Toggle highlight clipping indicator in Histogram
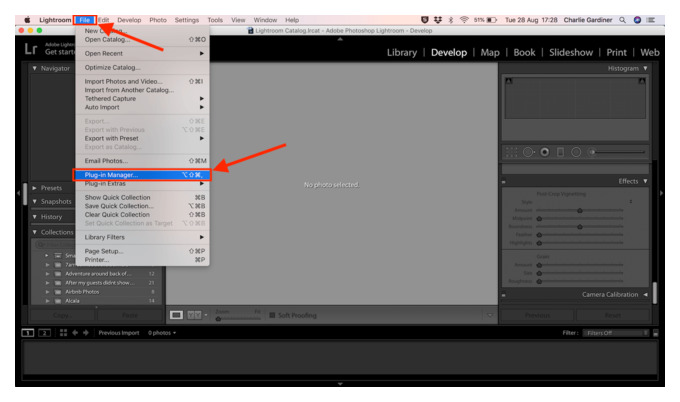680x402 pixels. pos(642,81)
